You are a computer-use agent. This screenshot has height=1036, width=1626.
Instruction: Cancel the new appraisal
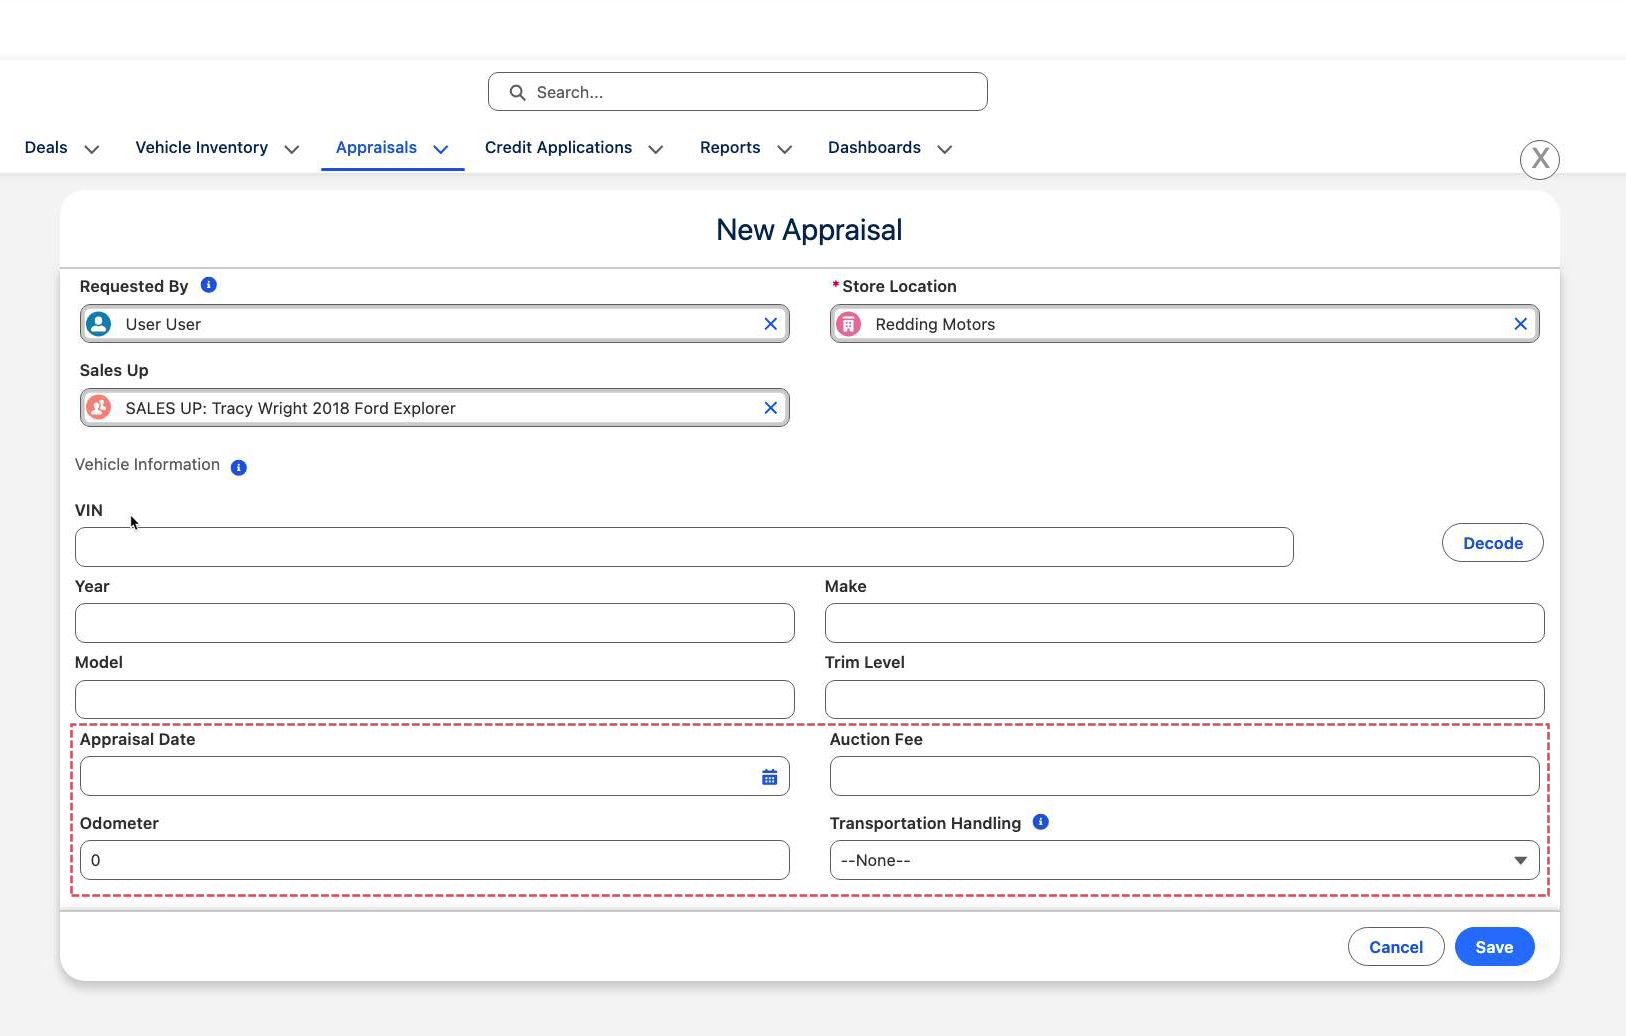[x=1396, y=947]
